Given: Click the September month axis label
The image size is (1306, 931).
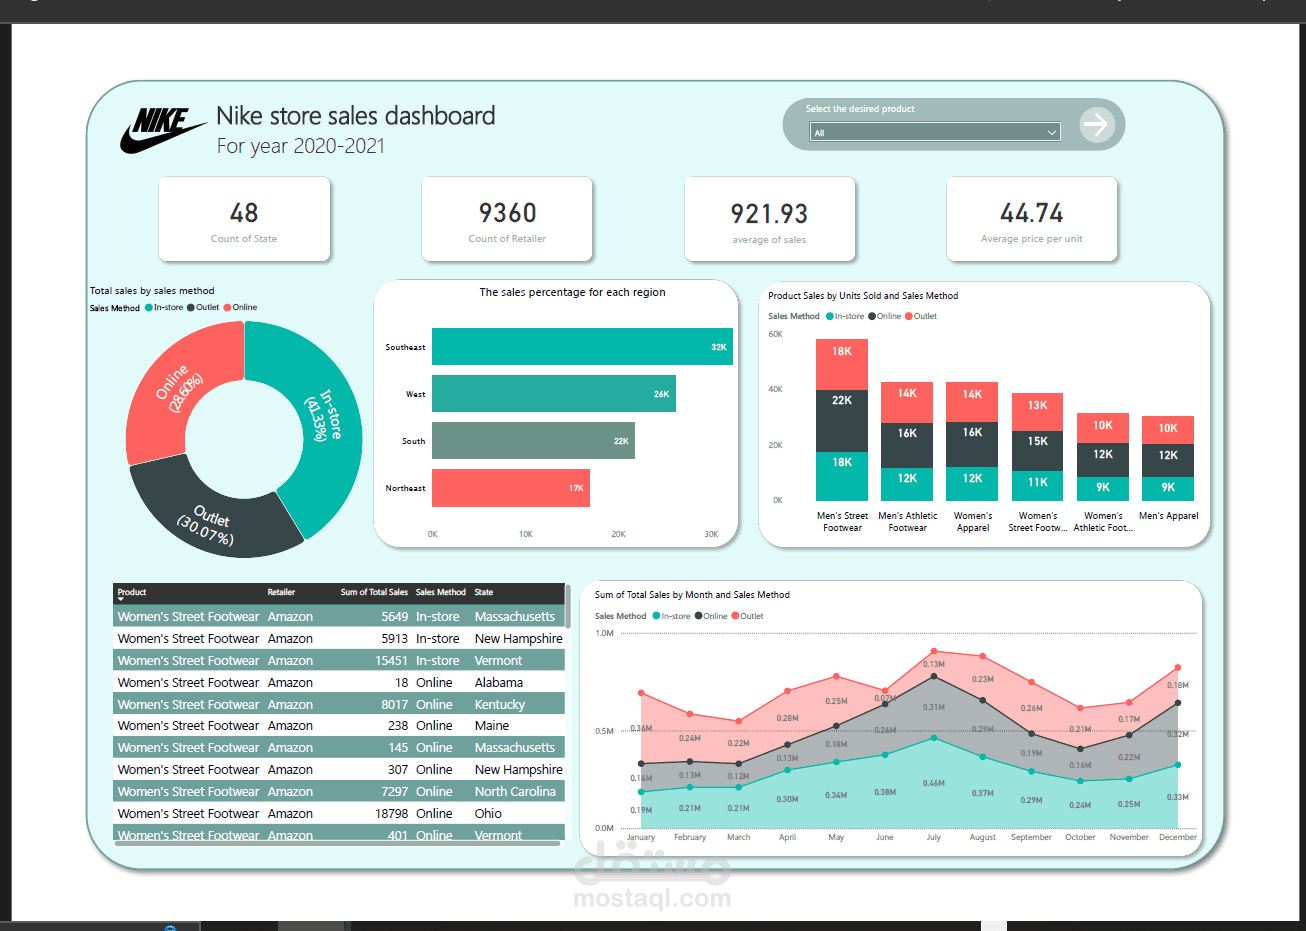Looking at the screenshot, I should pyautogui.click(x=1031, y=837).
